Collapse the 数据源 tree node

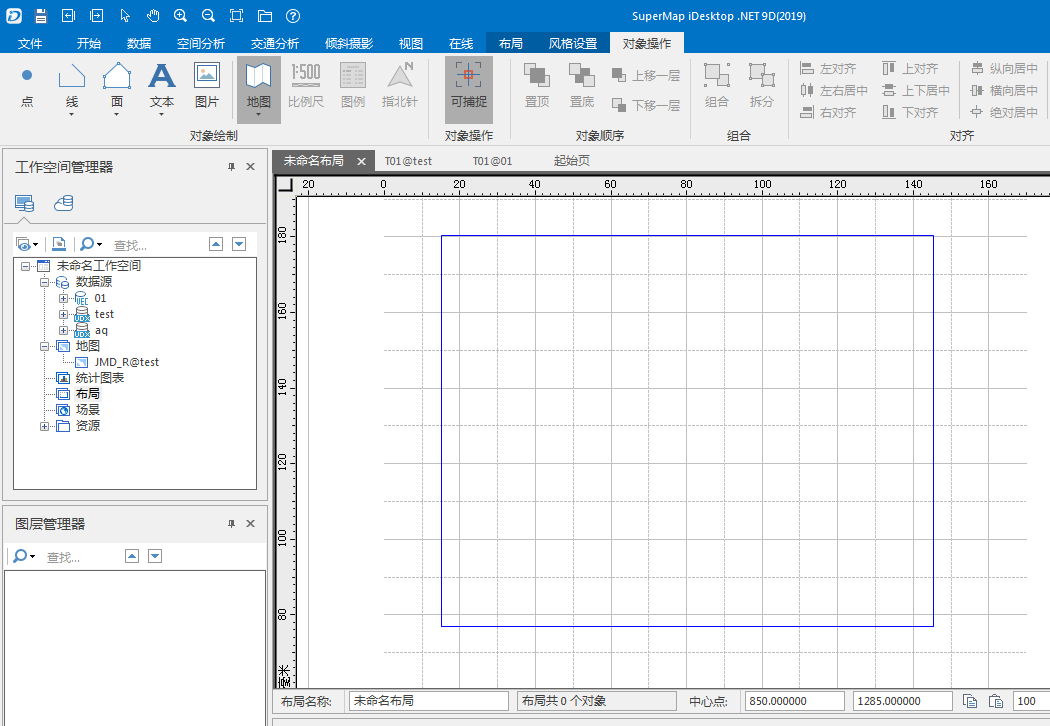click(44, 282)
